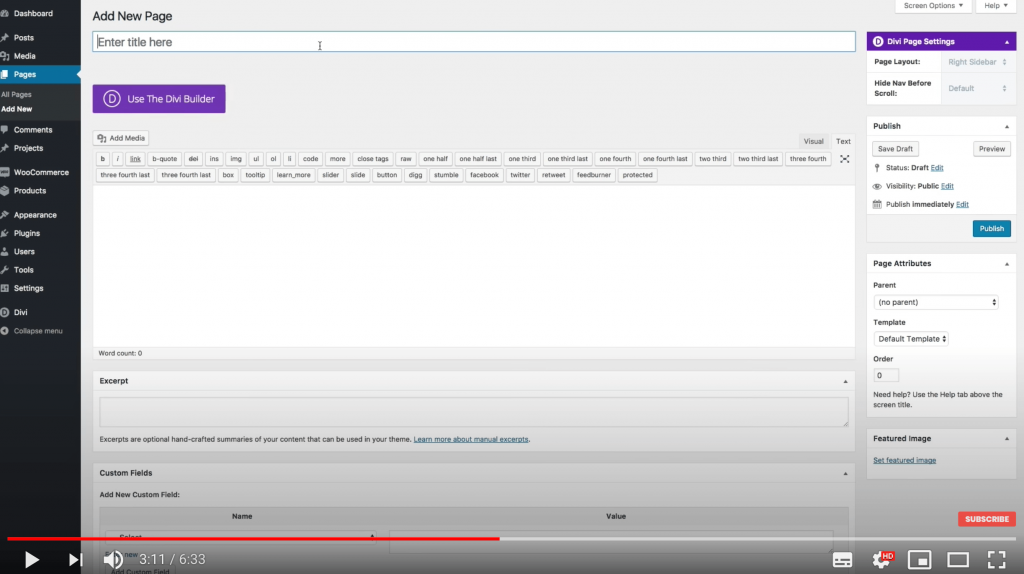Click Save Draft button
1024x574 pixels.
[x=895, y=149]
